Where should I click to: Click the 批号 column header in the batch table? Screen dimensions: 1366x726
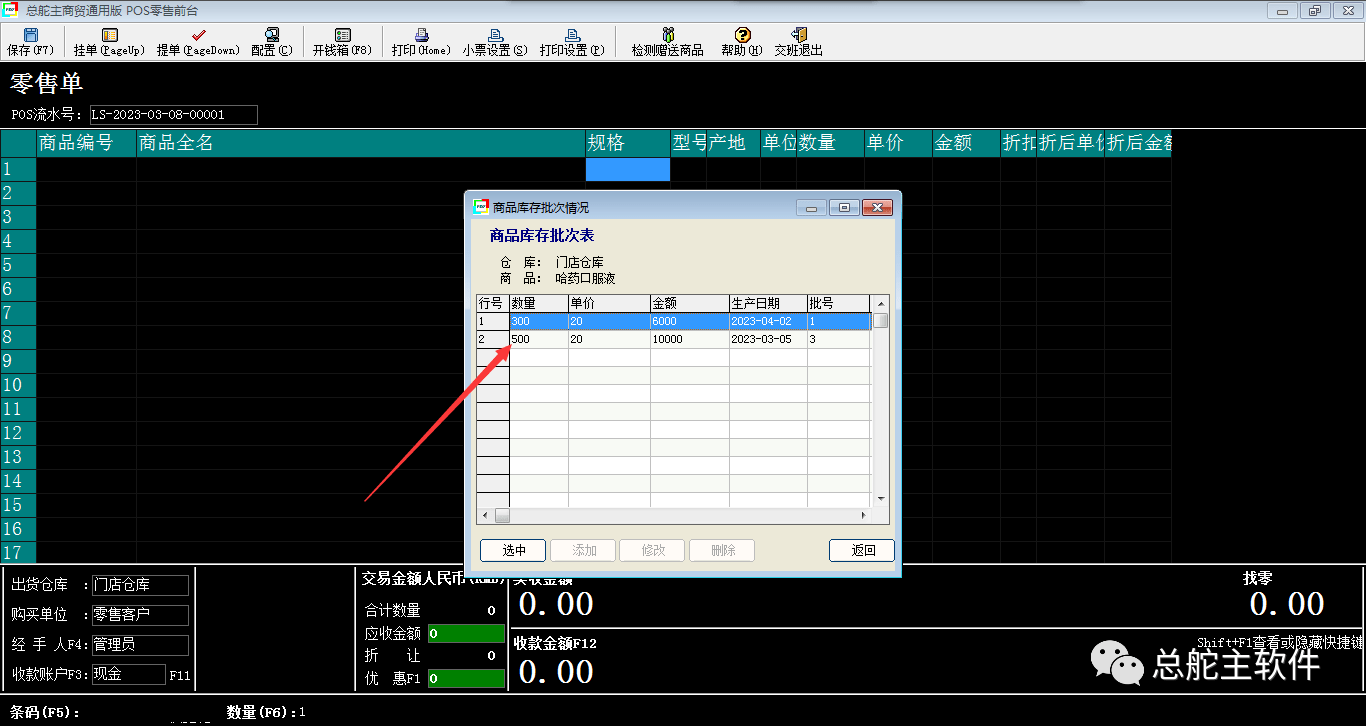point(839,304)
